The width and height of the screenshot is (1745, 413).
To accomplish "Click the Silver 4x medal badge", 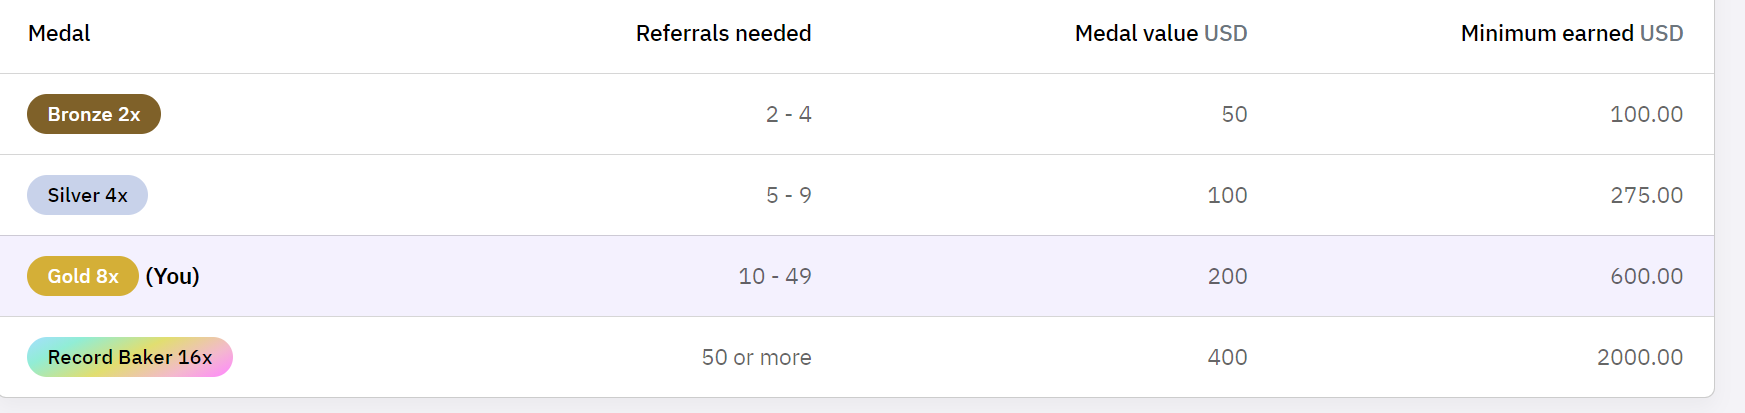I will 87,195.
